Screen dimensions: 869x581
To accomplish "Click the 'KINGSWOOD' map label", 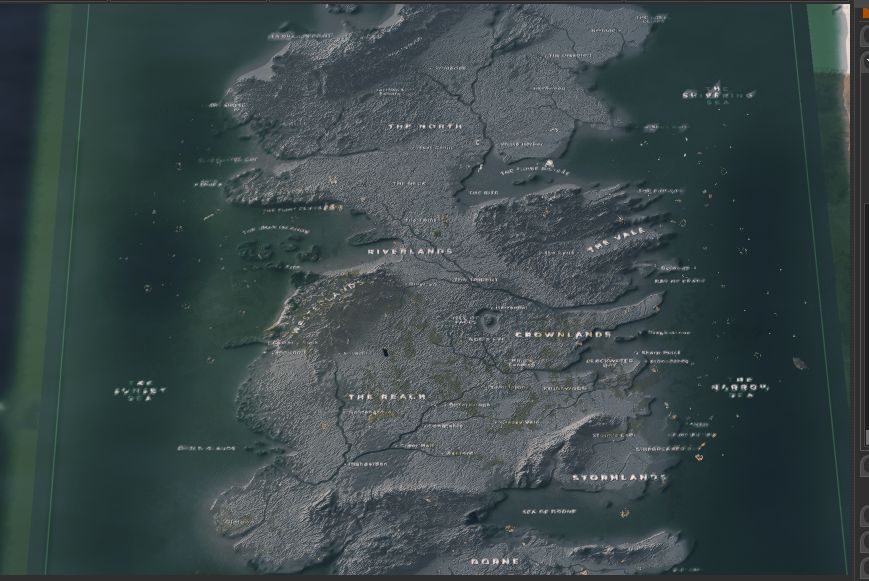I will [564, 388].
